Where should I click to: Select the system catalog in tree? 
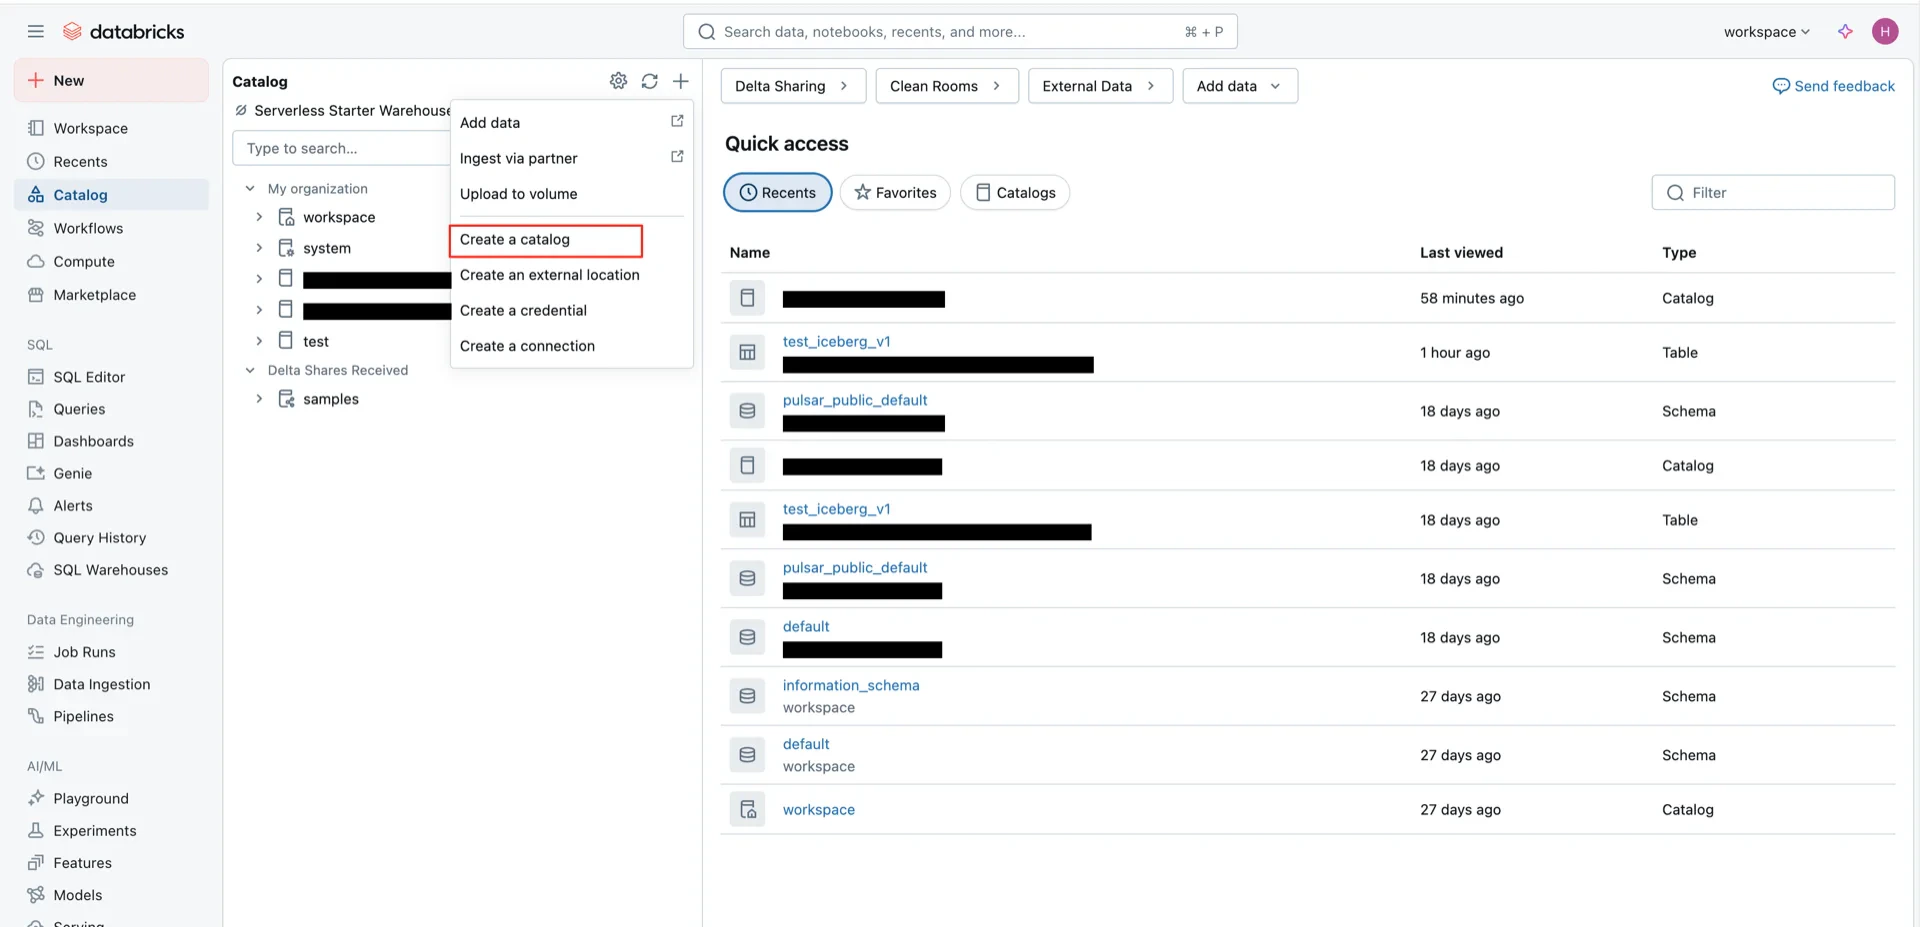point(327,248)
